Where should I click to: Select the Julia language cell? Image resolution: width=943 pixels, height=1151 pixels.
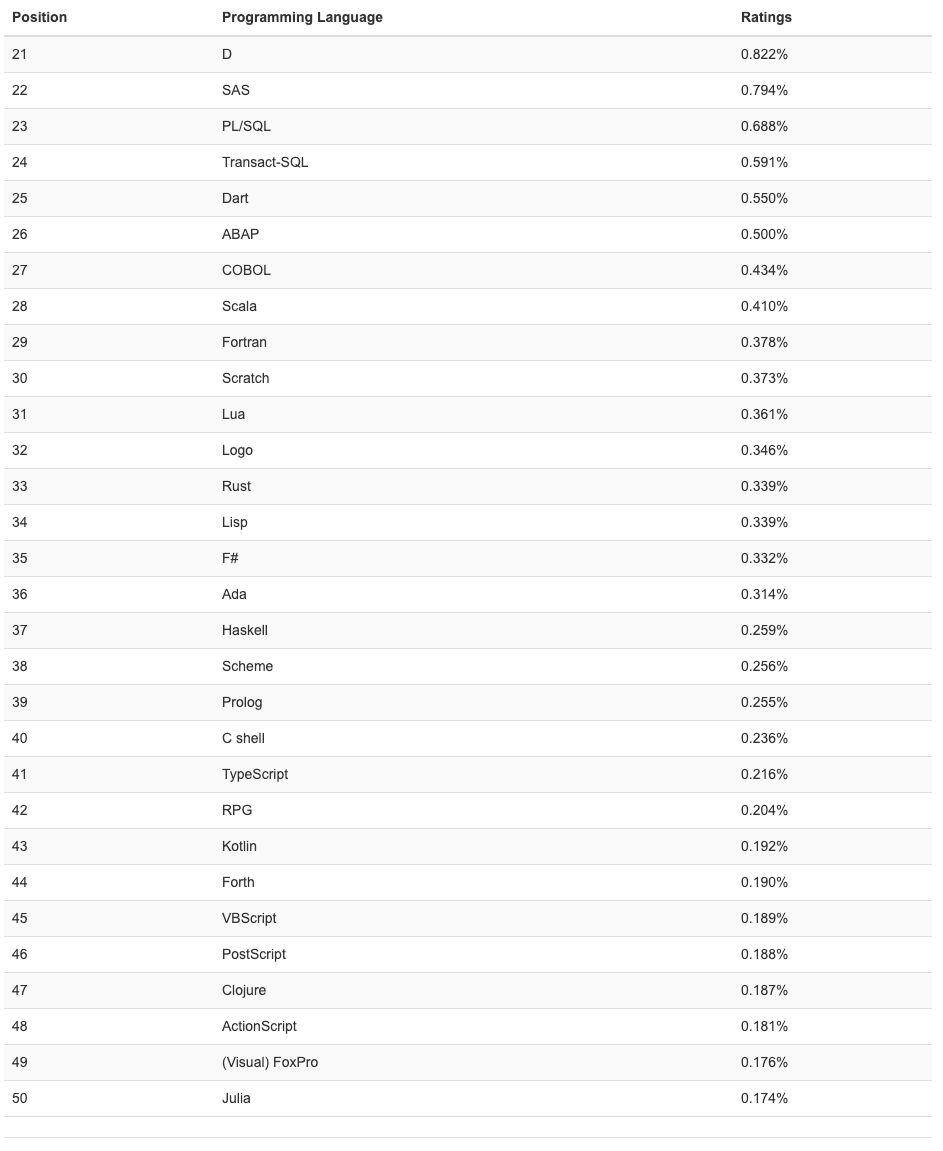pos(236,1098)
